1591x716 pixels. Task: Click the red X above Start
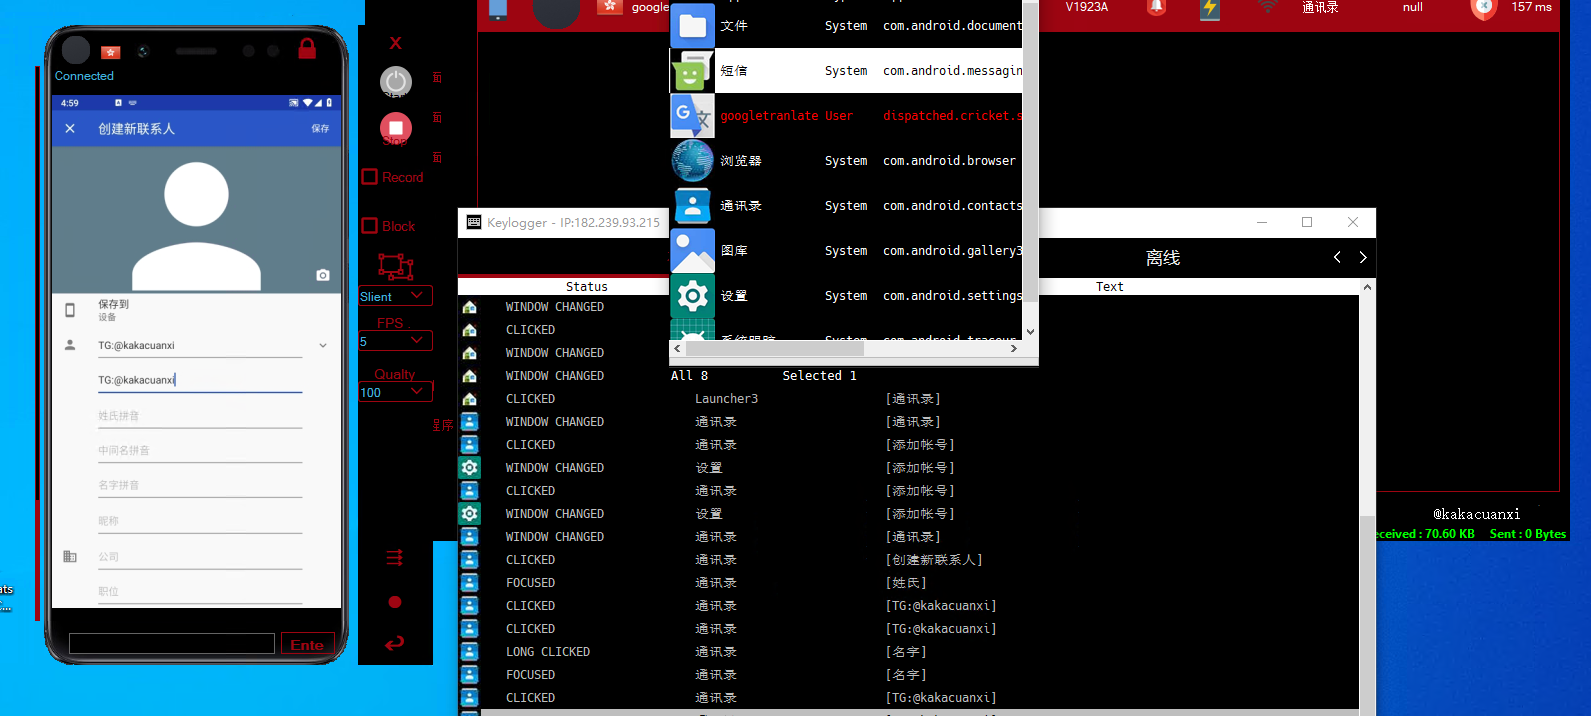[396, 43]
